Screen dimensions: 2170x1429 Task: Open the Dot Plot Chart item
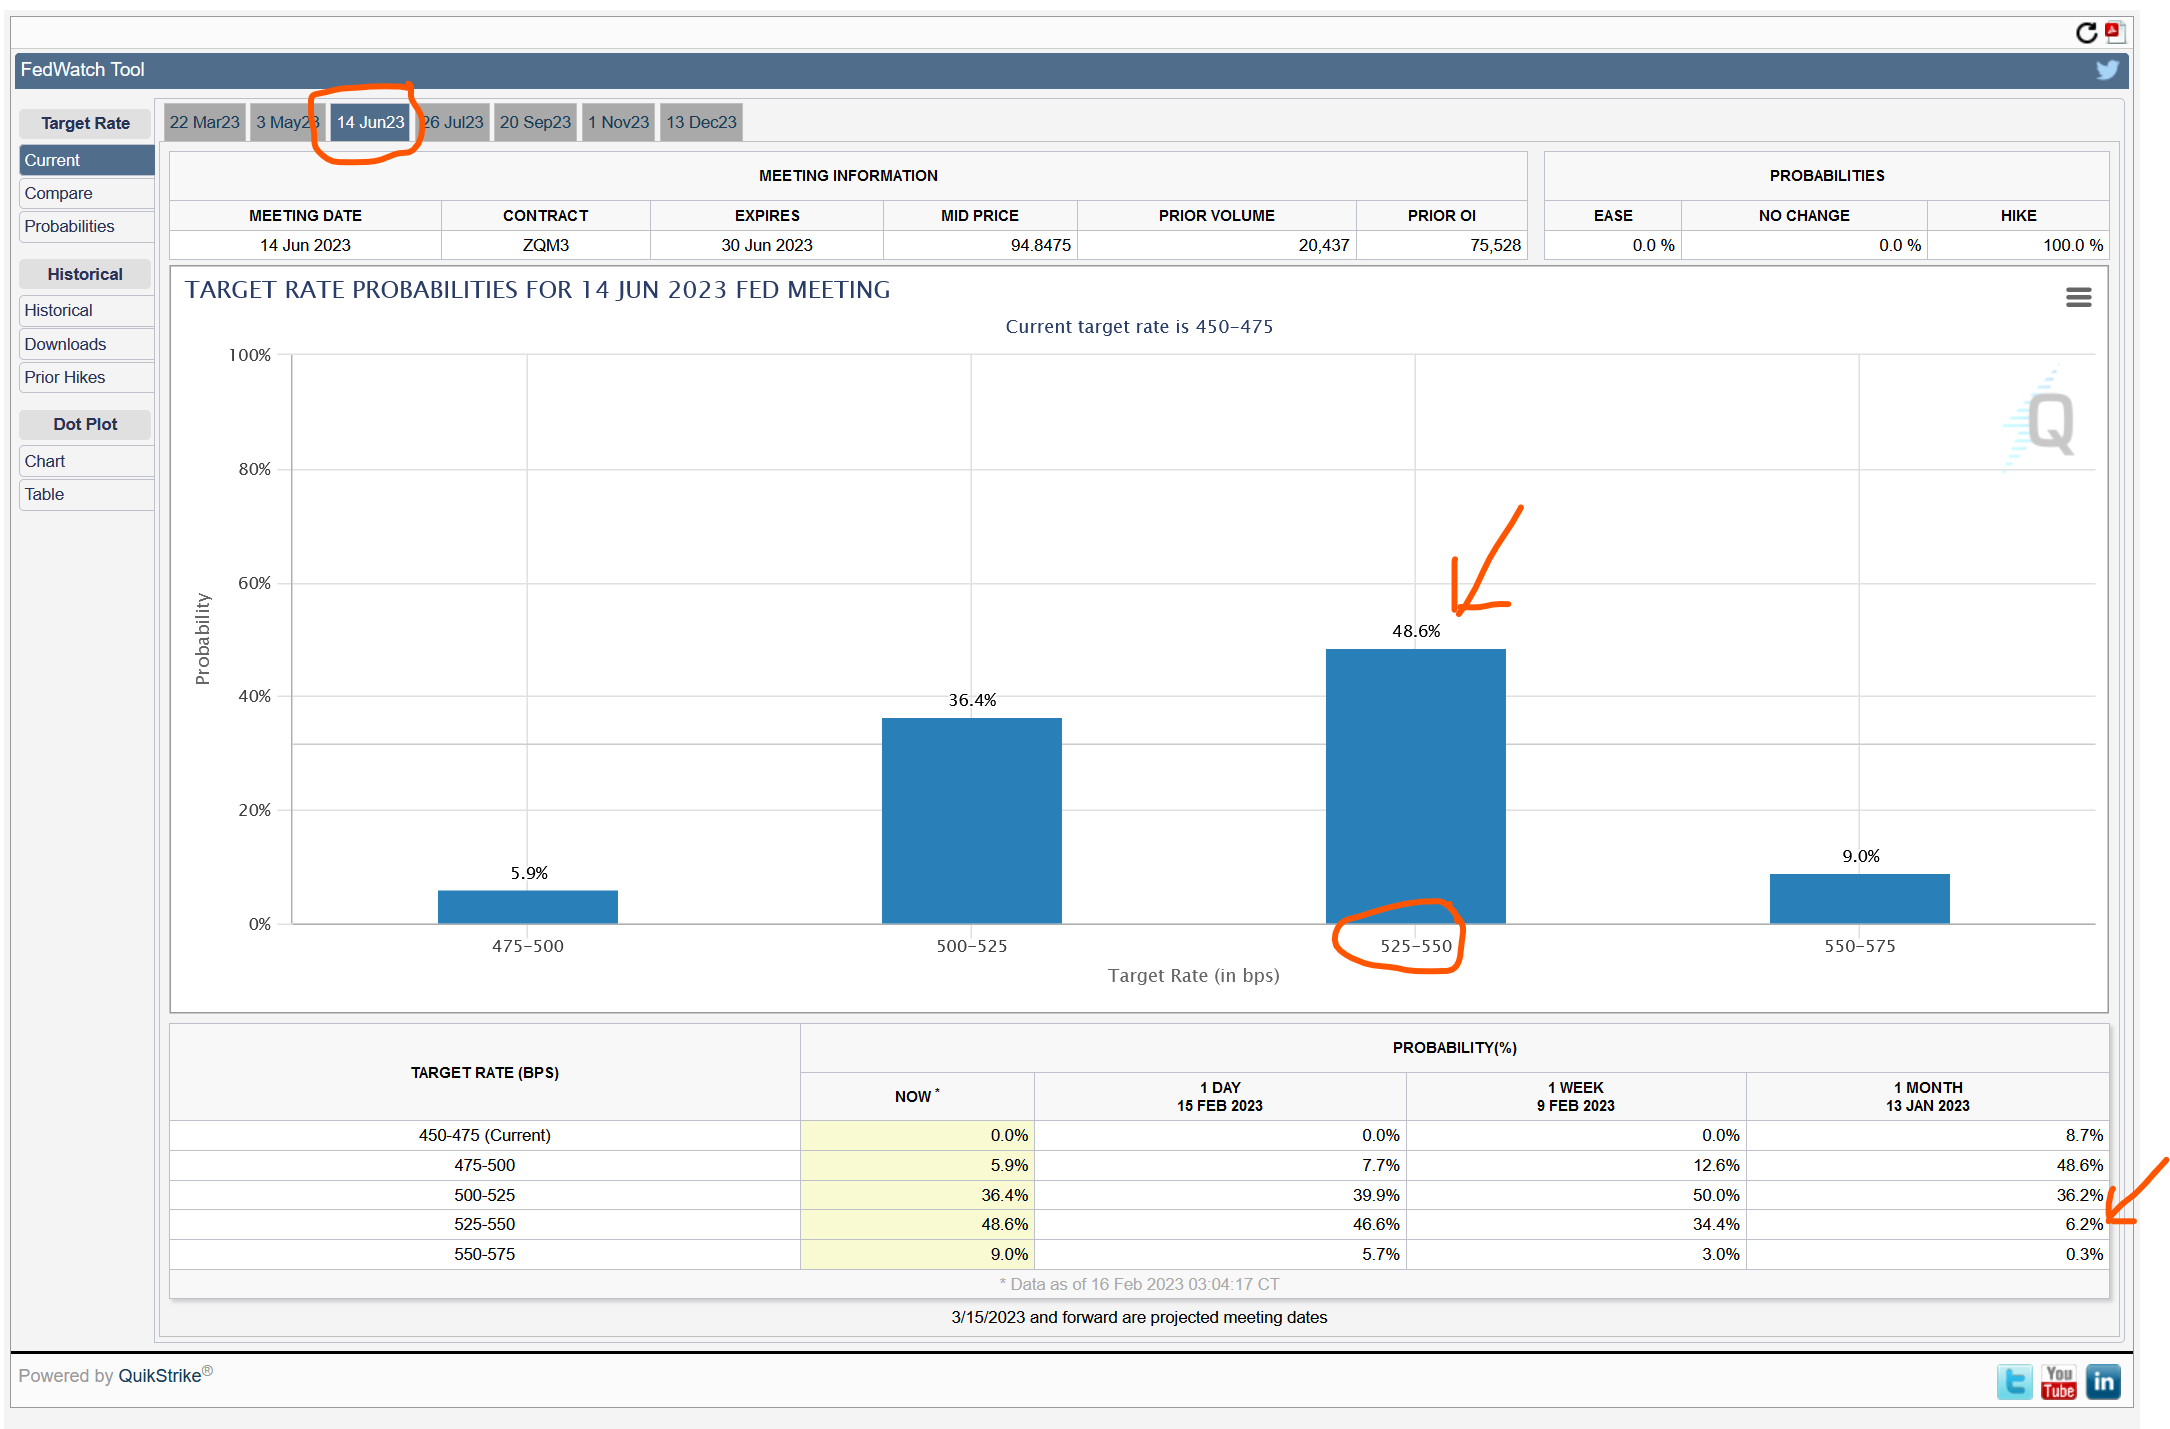[x=45, y=461]
